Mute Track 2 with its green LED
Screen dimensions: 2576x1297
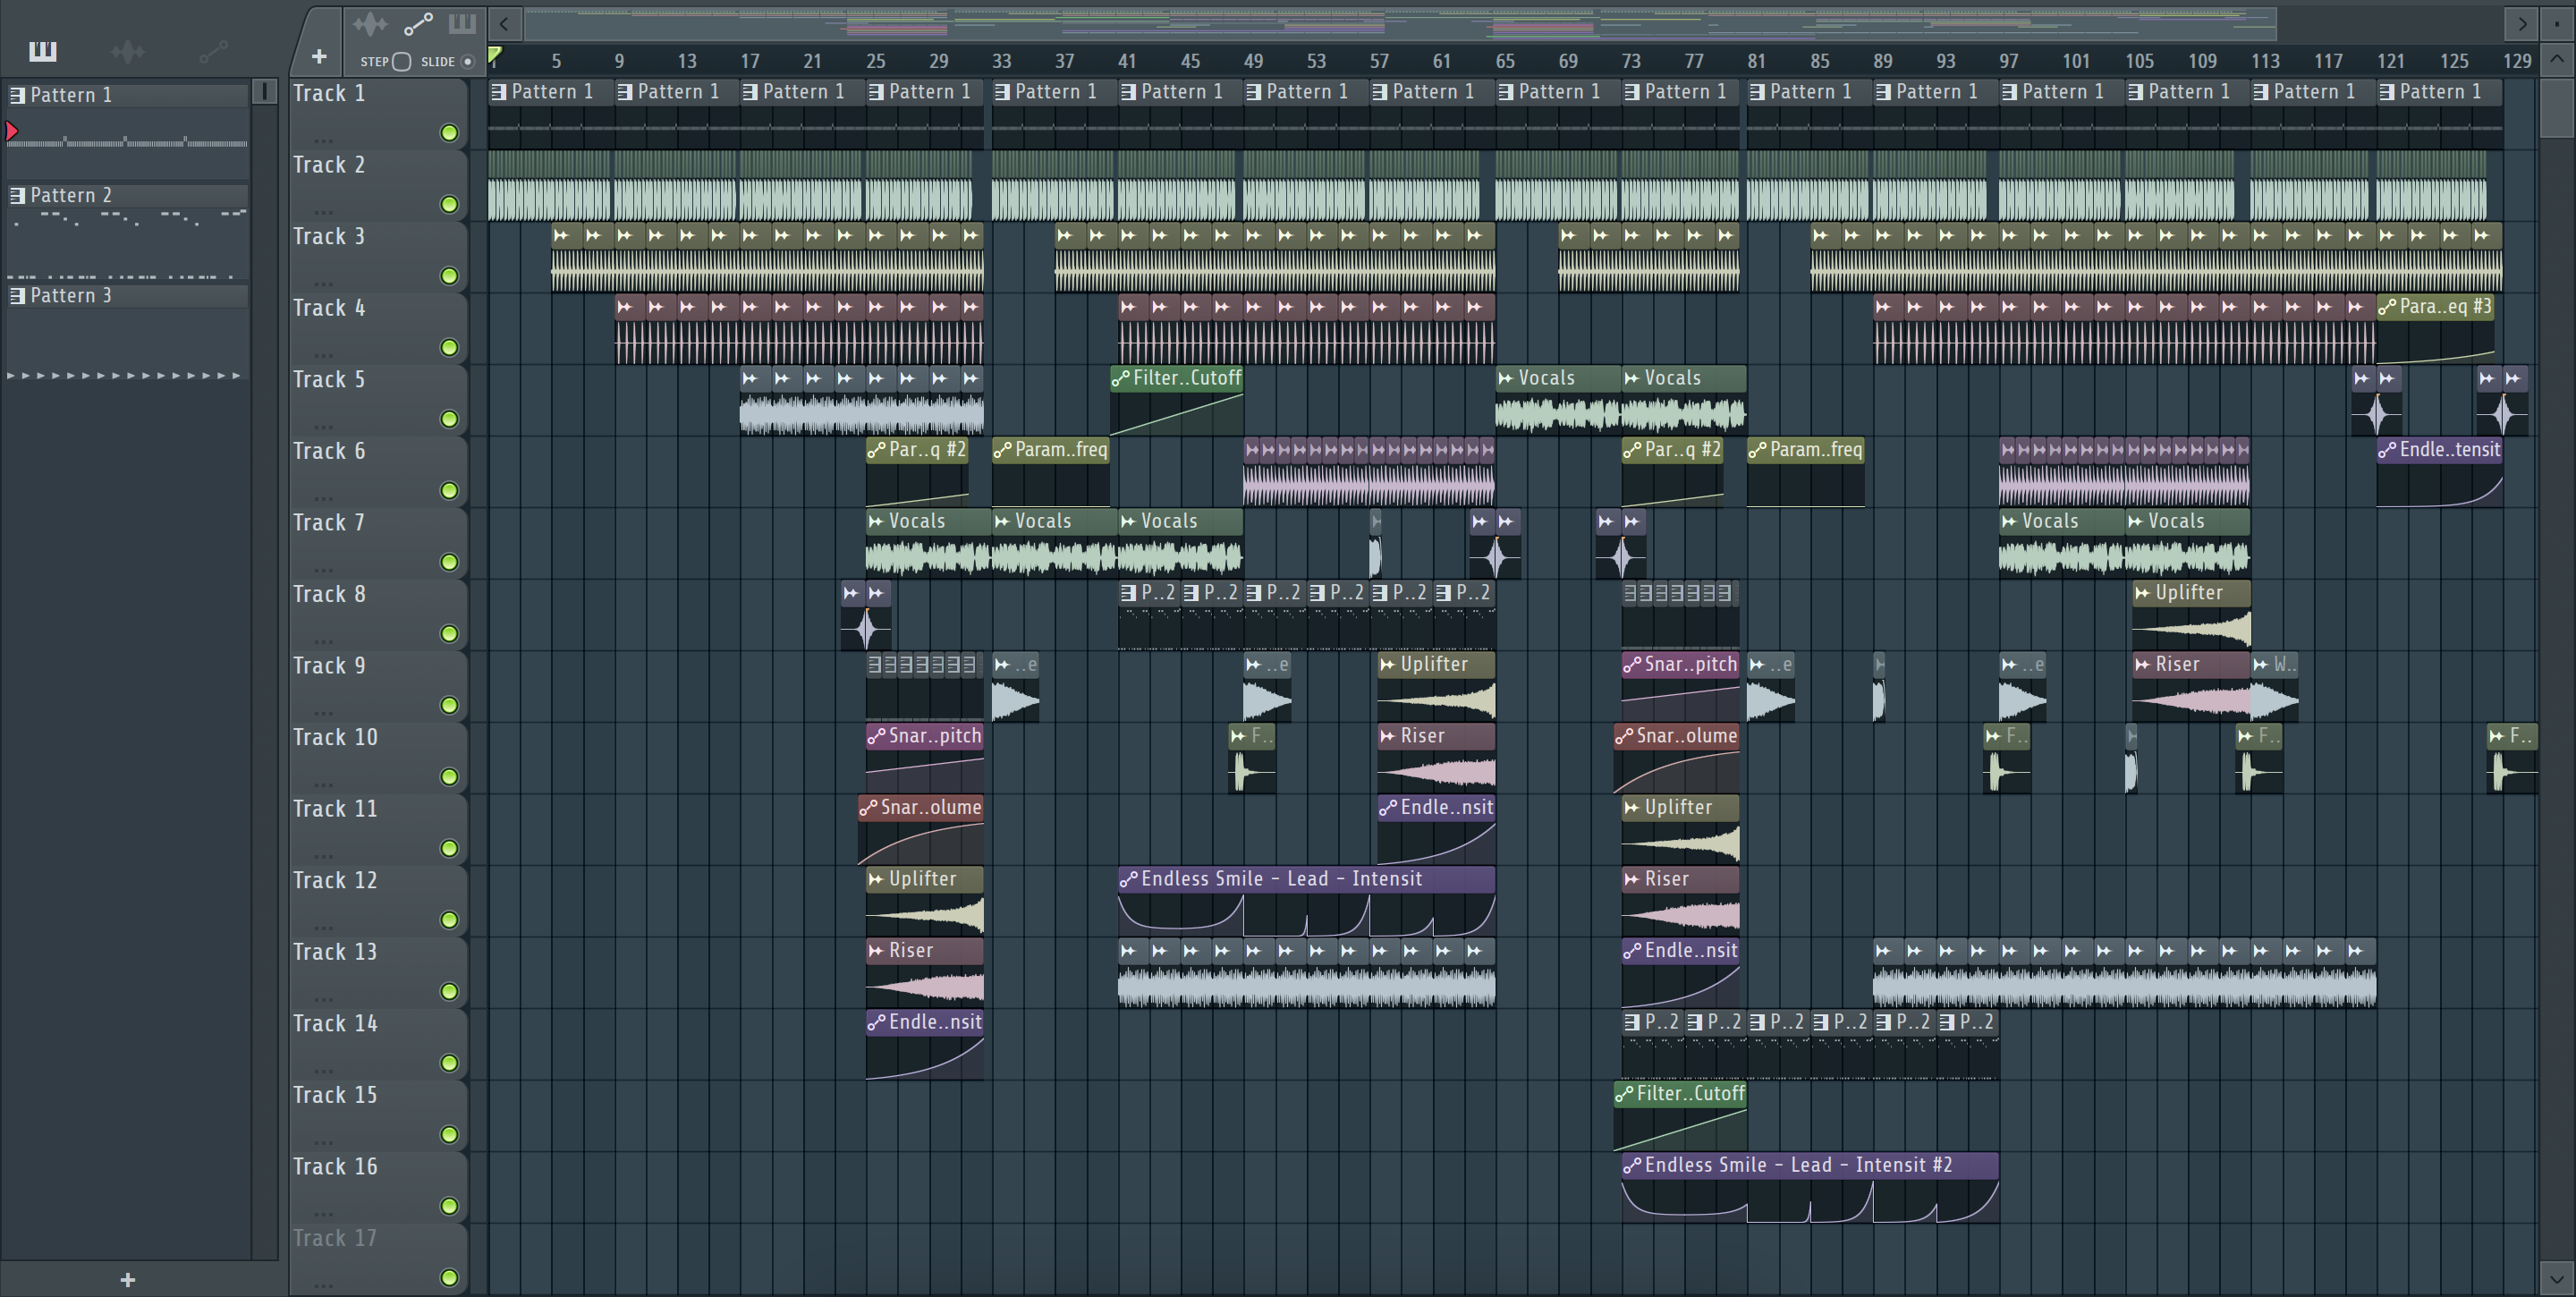pos(450,204)
